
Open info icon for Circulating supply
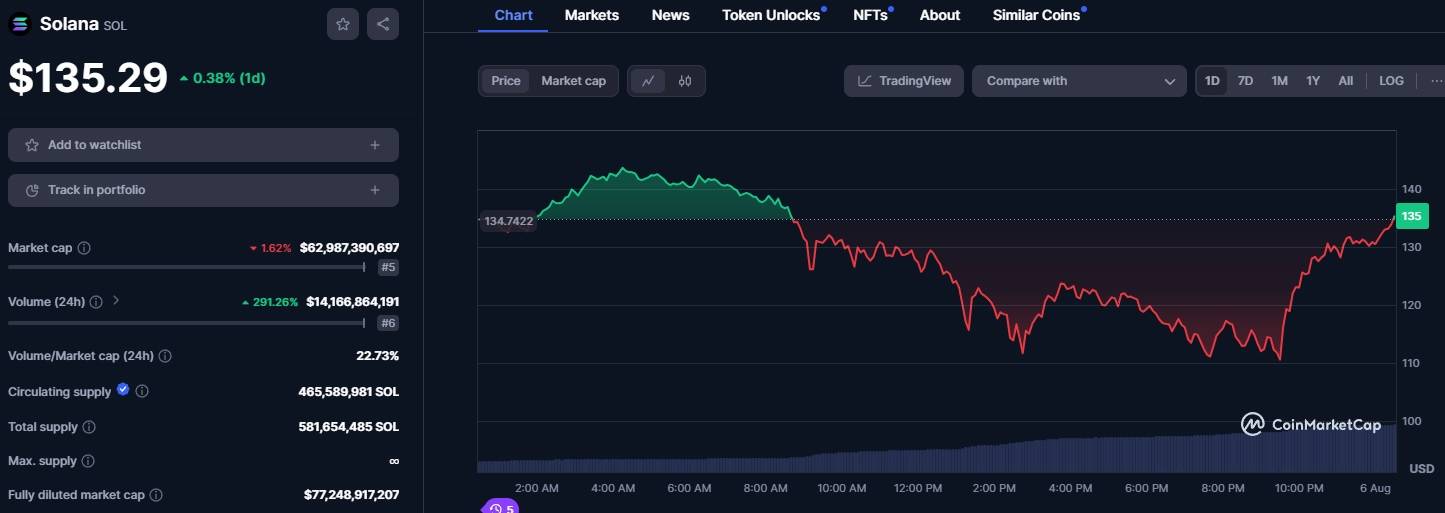142,392
